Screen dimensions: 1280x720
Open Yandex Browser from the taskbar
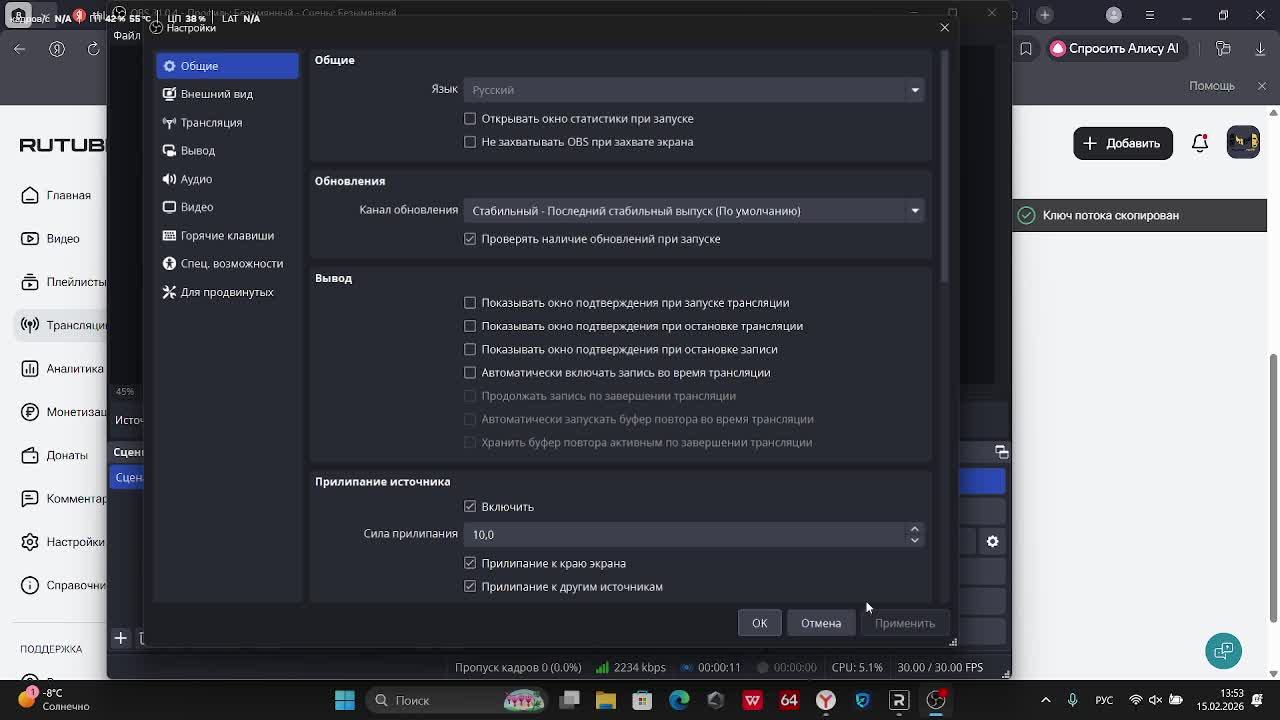pyautogui.click(x=826, y=700)
